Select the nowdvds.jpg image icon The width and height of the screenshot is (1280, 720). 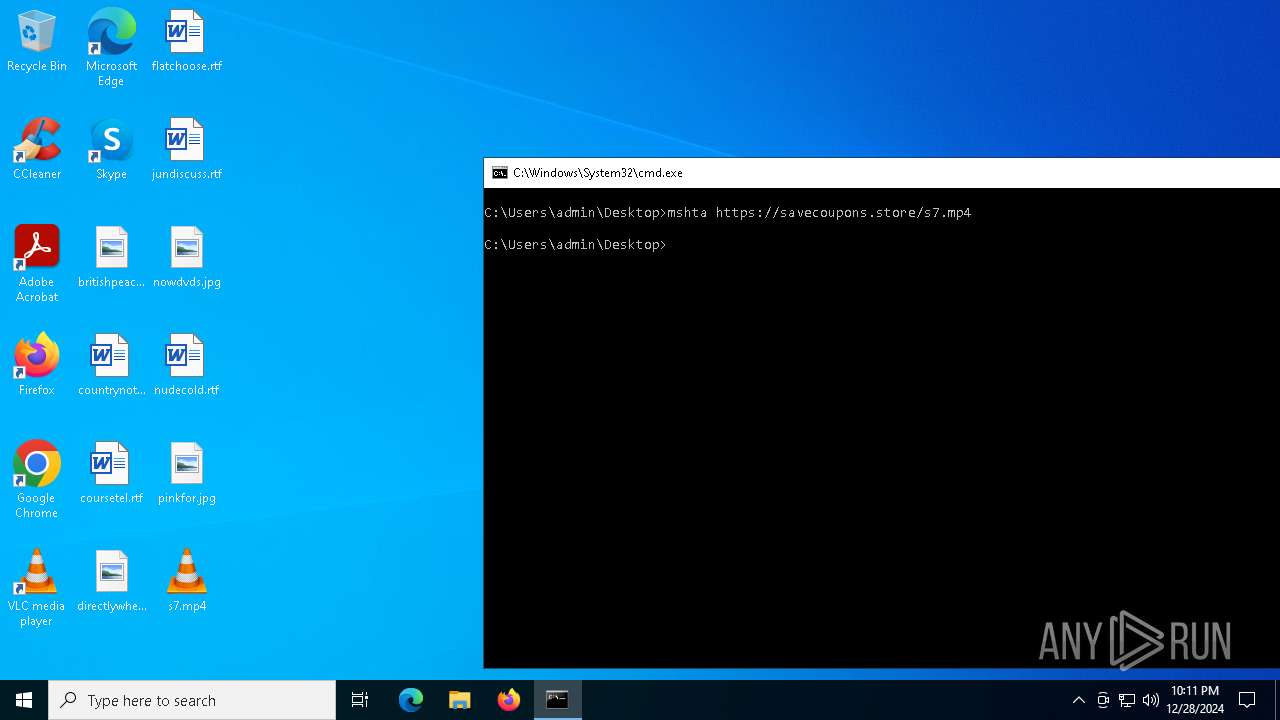186,257
